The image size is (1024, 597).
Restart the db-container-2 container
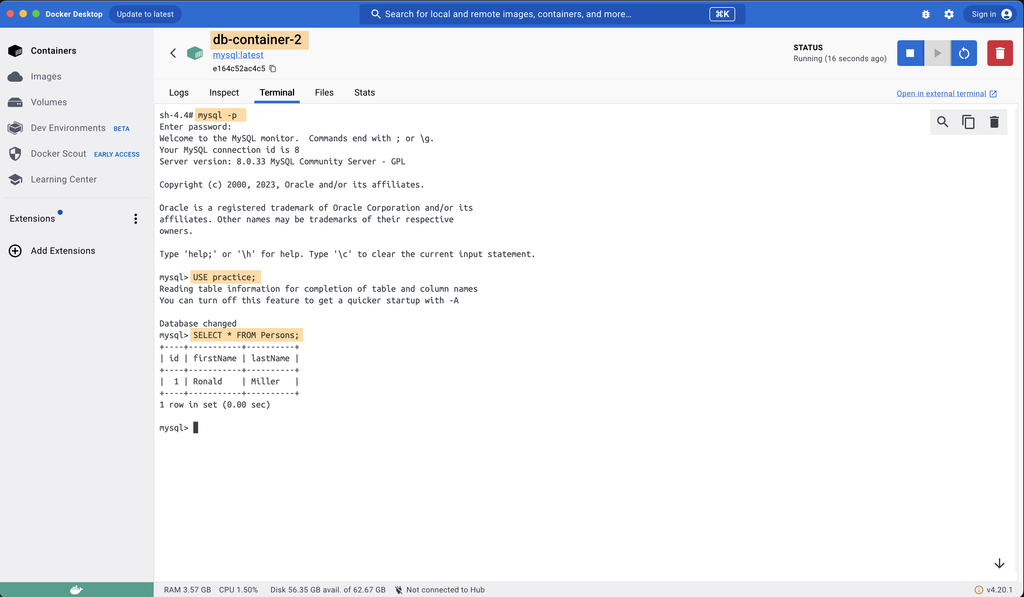[x=963, y=53]
